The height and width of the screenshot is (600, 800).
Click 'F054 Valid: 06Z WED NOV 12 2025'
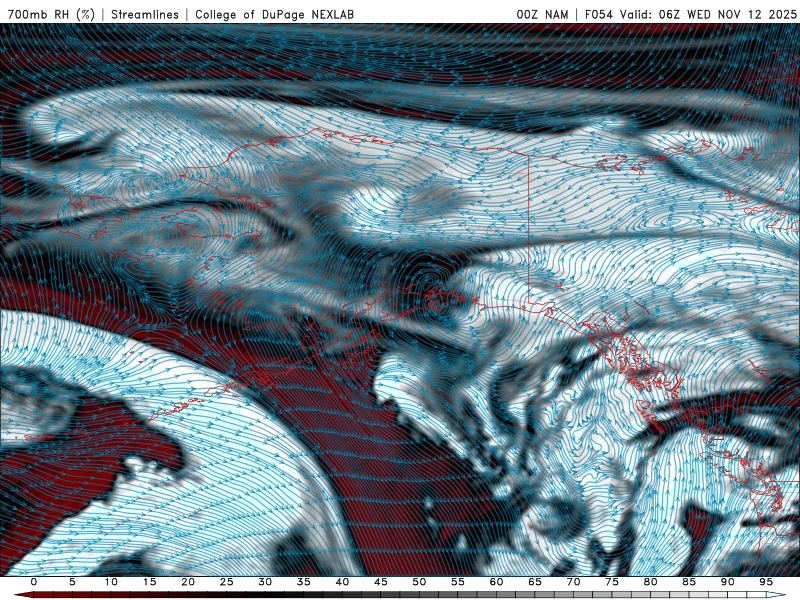(x=690, y=14)
